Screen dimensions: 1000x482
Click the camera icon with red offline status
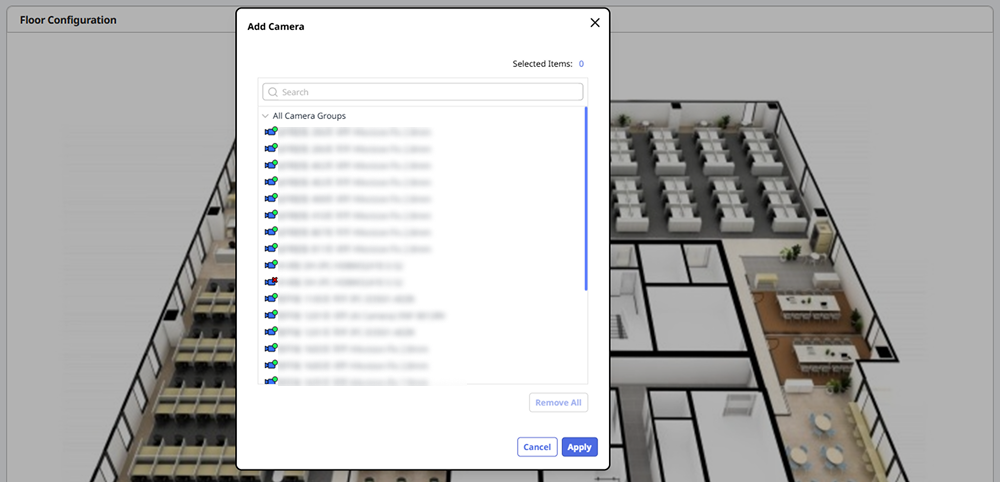270,282
